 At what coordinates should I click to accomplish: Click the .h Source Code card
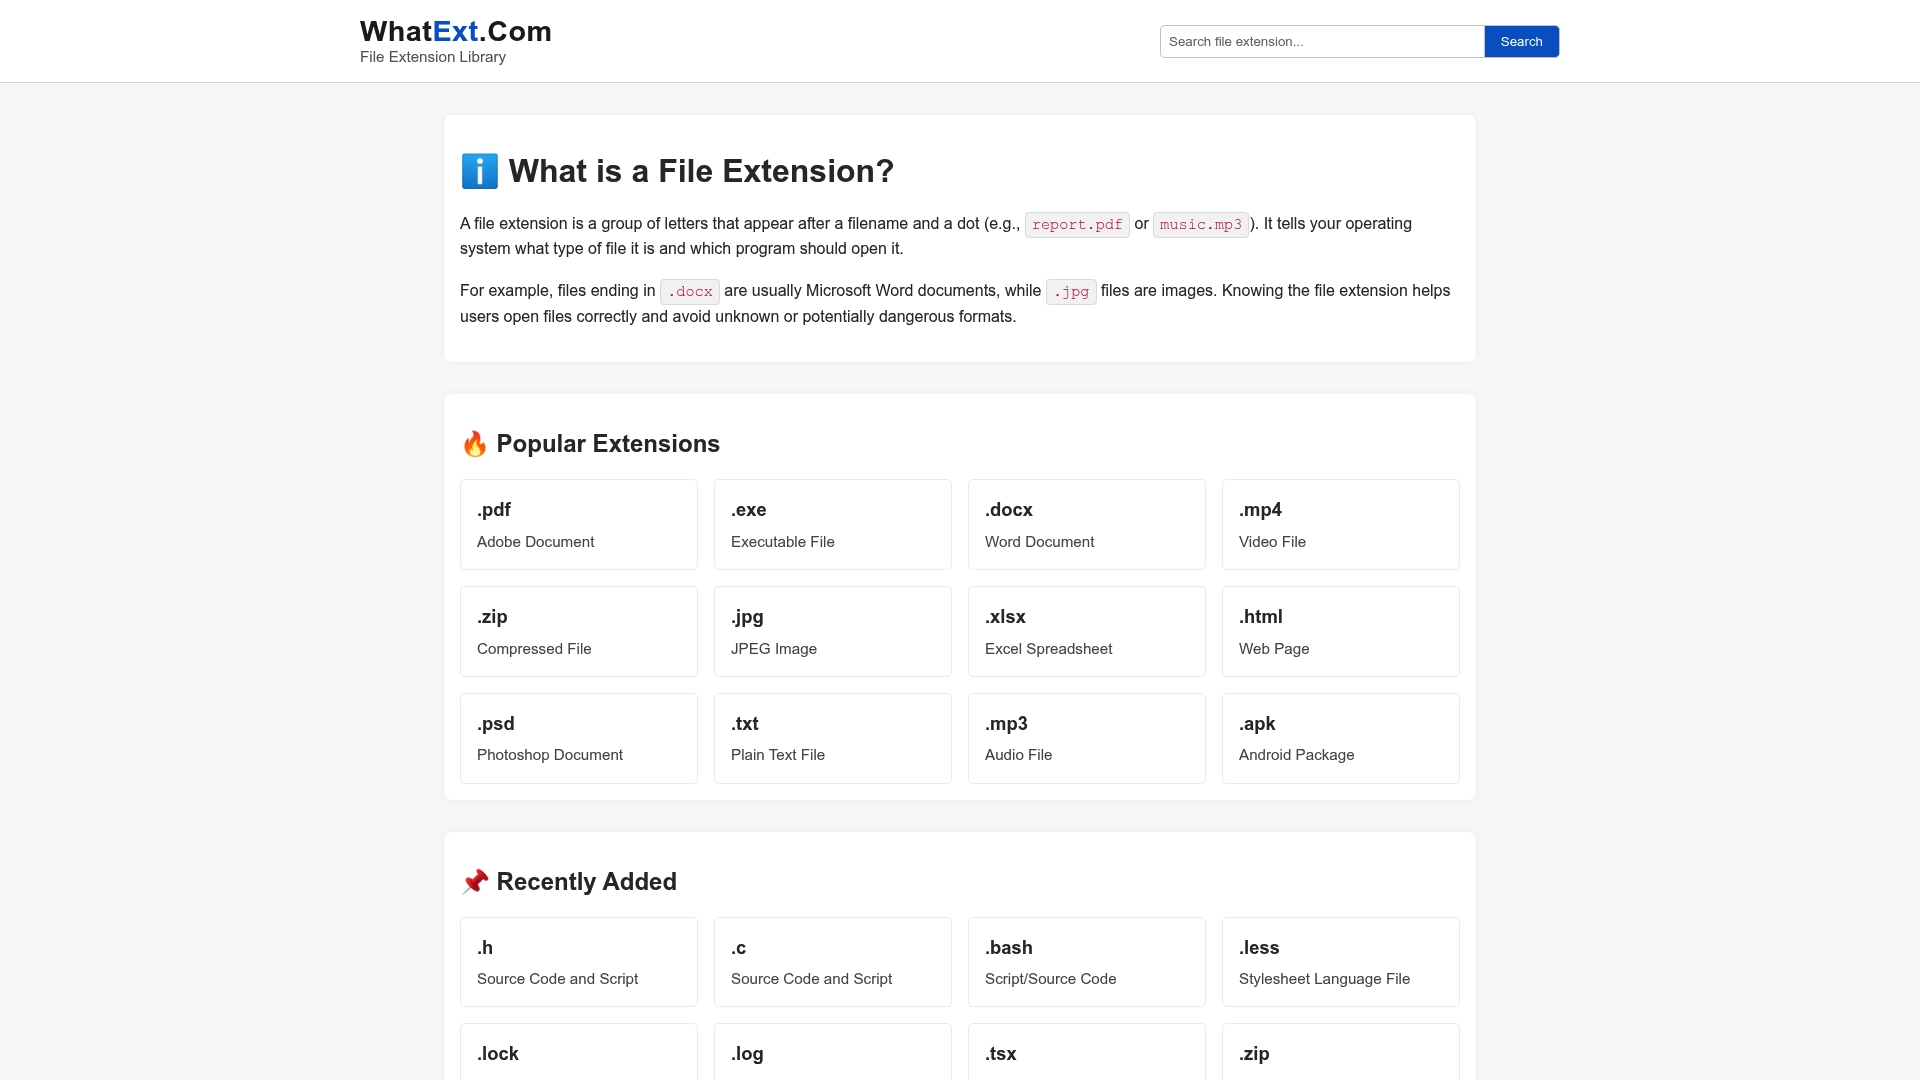[578, 962]
